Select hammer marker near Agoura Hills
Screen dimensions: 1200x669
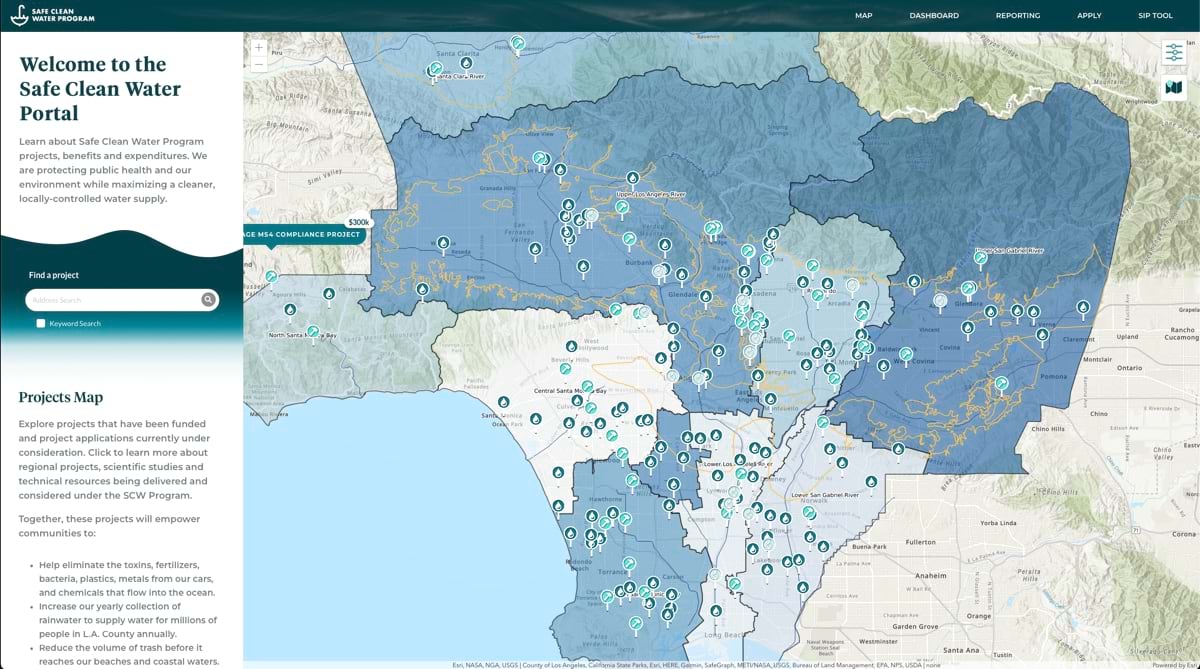271,278
